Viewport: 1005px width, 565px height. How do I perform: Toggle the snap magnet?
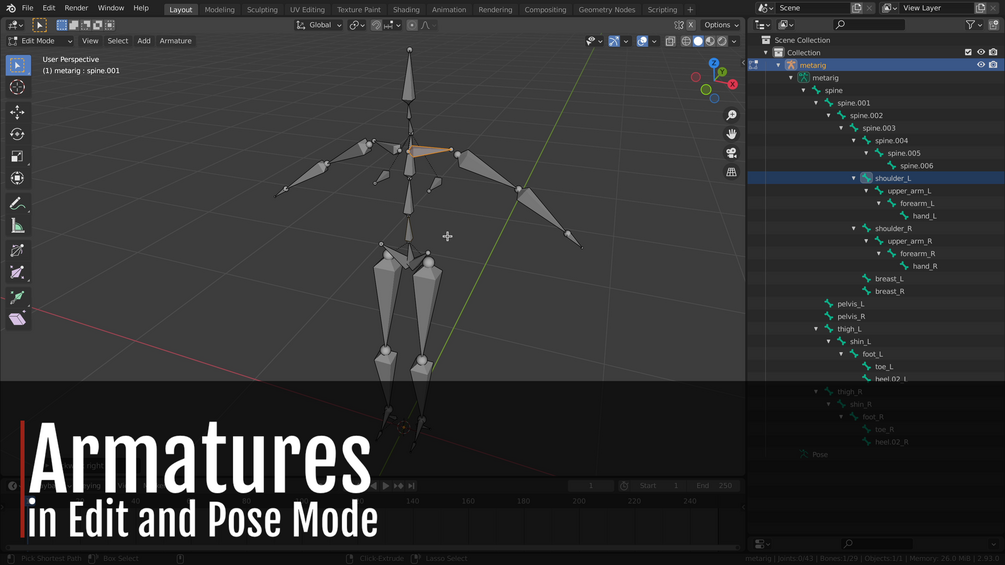[376, 25]
